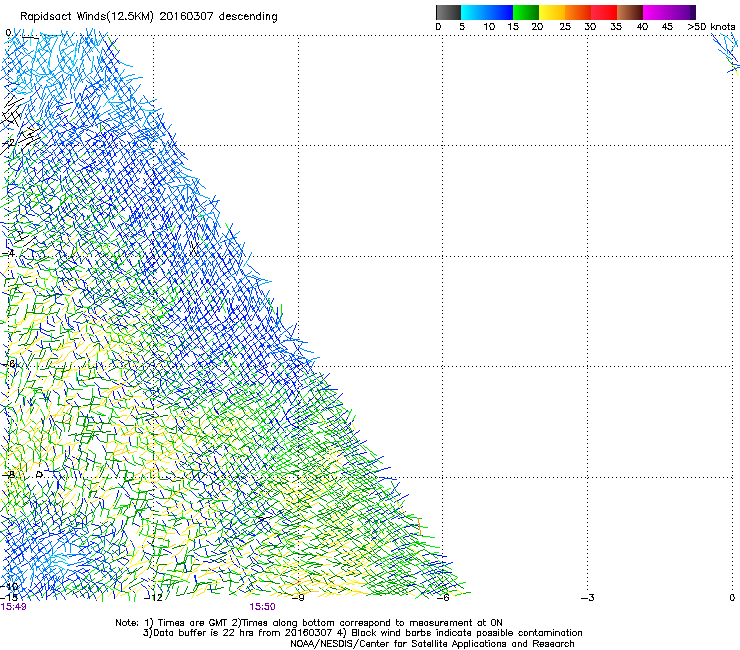Click the '5' legend scale label
The image size is (740, 650).
click(x=462, y=27)
